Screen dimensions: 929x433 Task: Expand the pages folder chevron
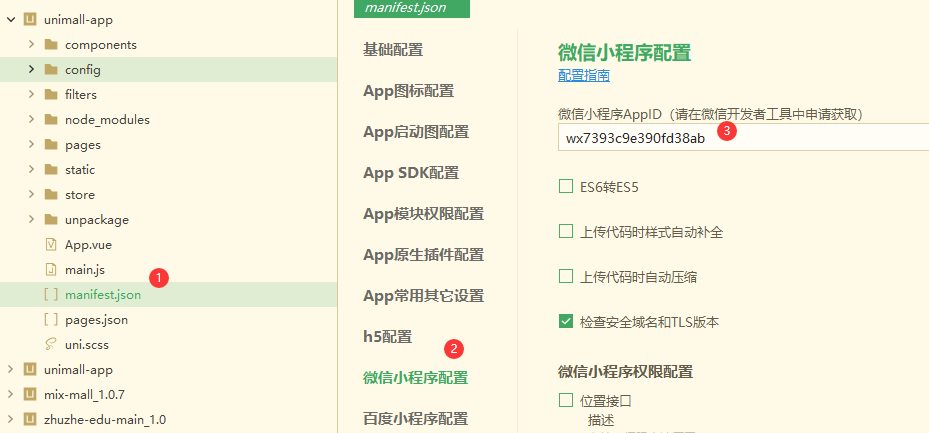[31, 145]
